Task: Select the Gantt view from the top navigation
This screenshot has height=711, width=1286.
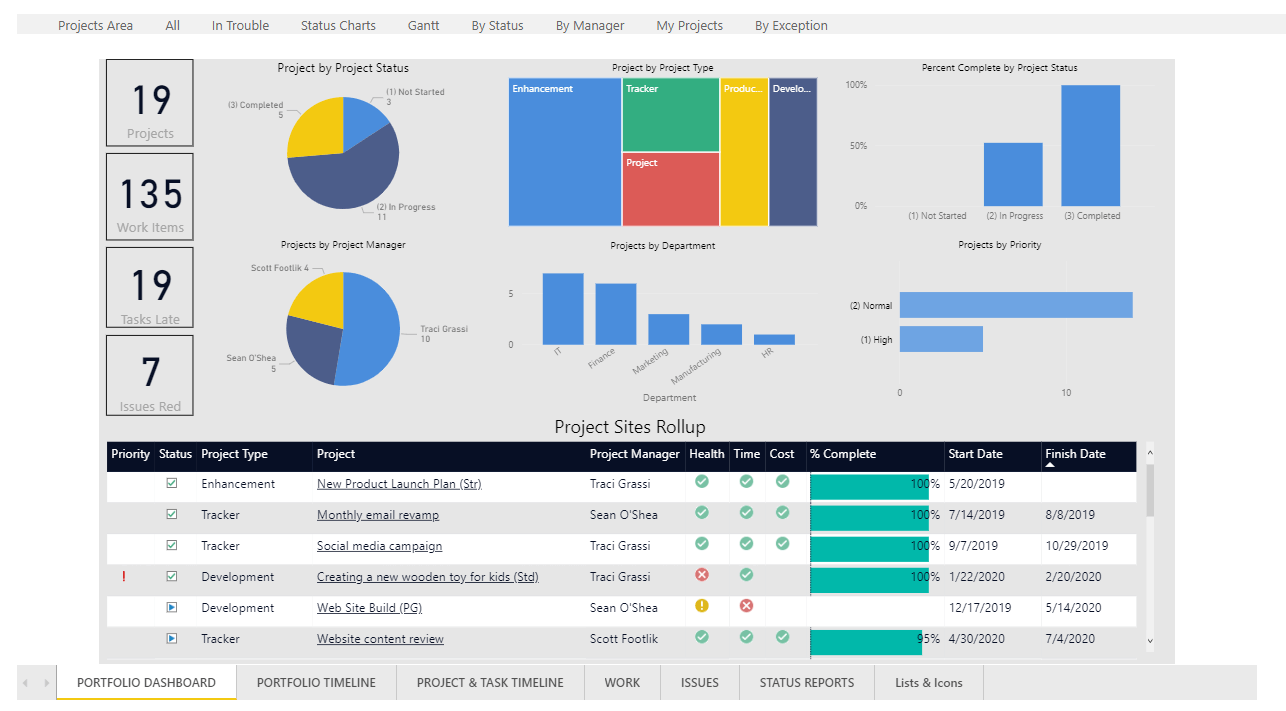Action: click(423, 25)
